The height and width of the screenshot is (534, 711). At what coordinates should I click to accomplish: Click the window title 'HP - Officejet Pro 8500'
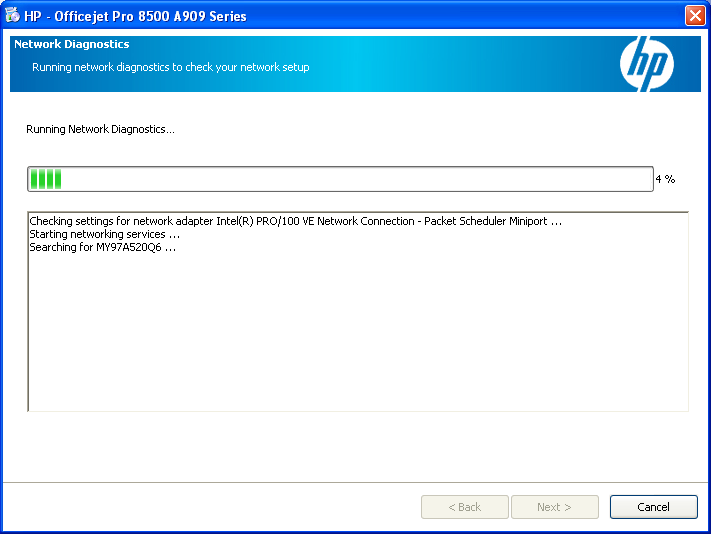coord(135,16)
